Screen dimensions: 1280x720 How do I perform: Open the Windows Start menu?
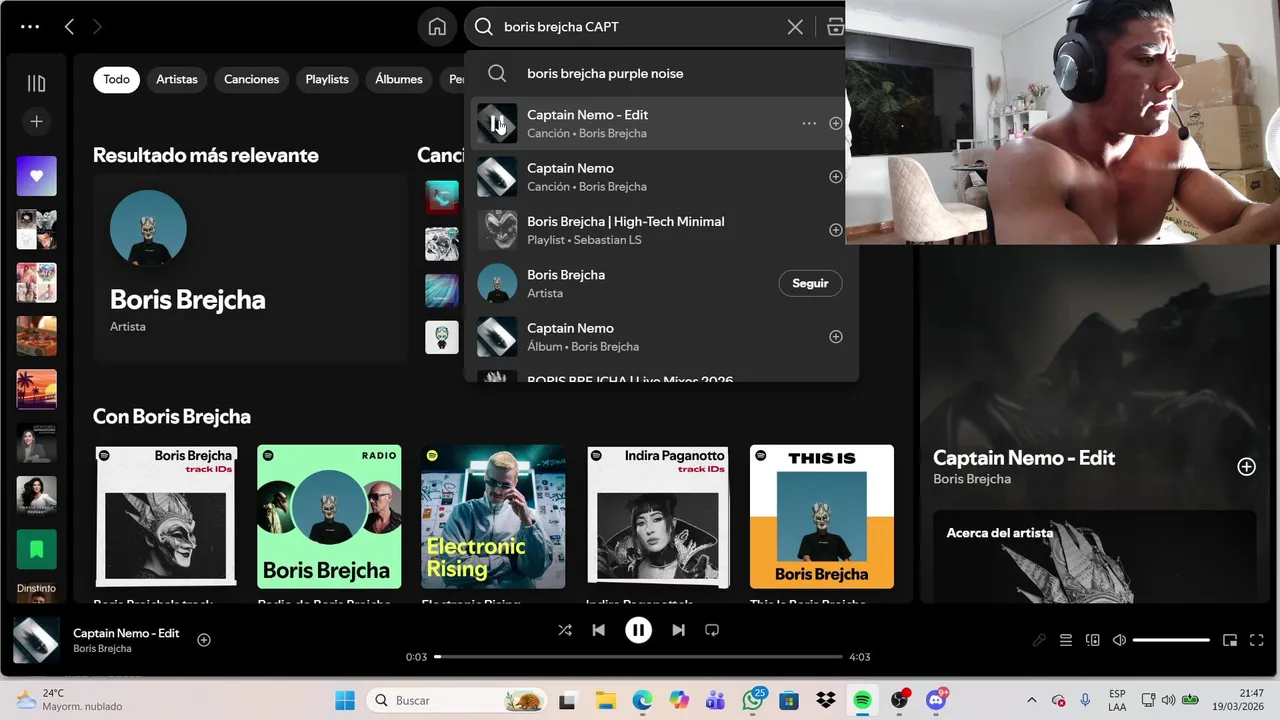tap(345, 700)
